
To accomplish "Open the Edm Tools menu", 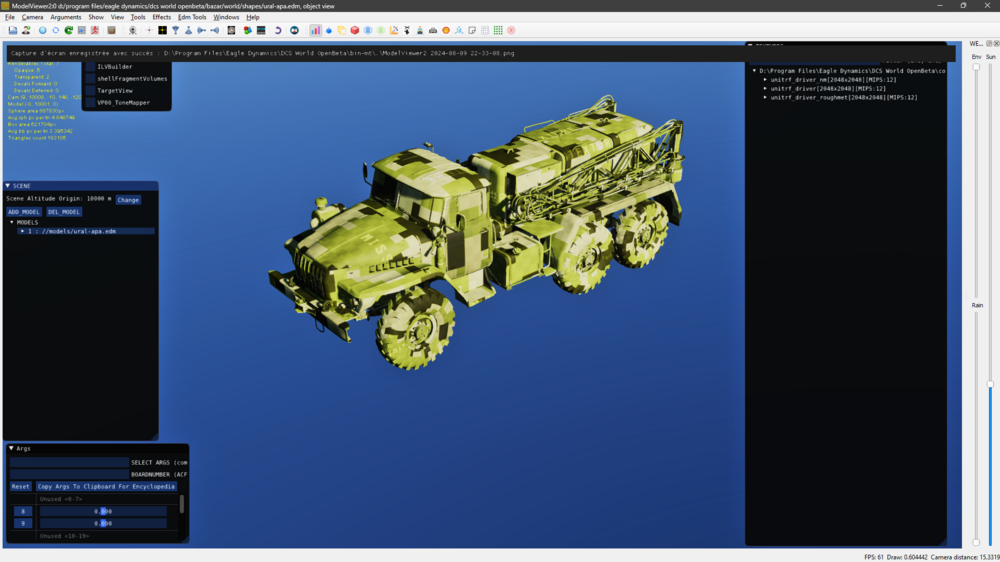I will (x=192, y=17).
